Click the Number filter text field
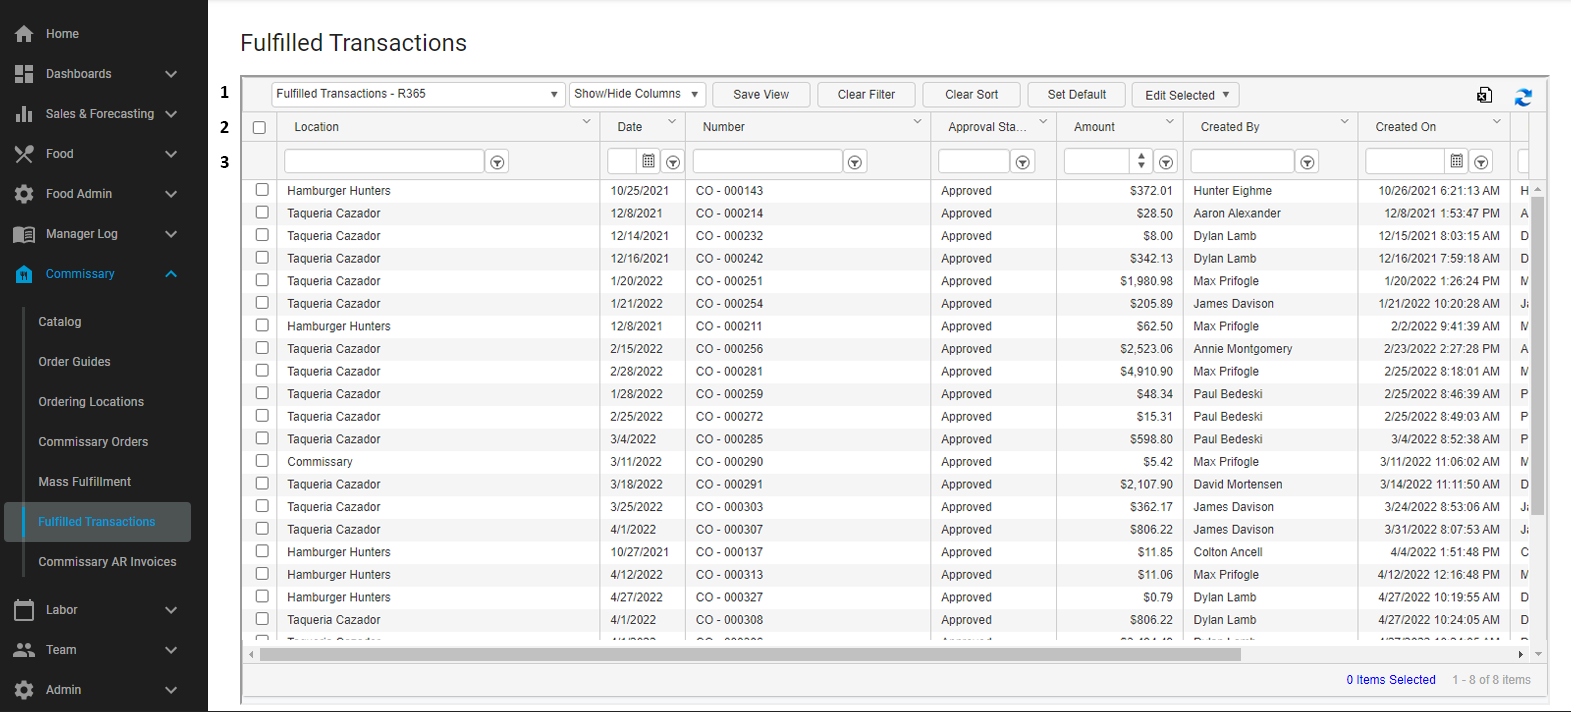 [x=767, y=161]
